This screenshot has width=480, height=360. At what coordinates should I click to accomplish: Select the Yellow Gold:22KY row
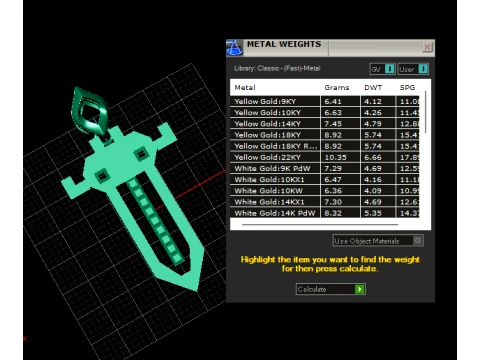tap(324, 157)
